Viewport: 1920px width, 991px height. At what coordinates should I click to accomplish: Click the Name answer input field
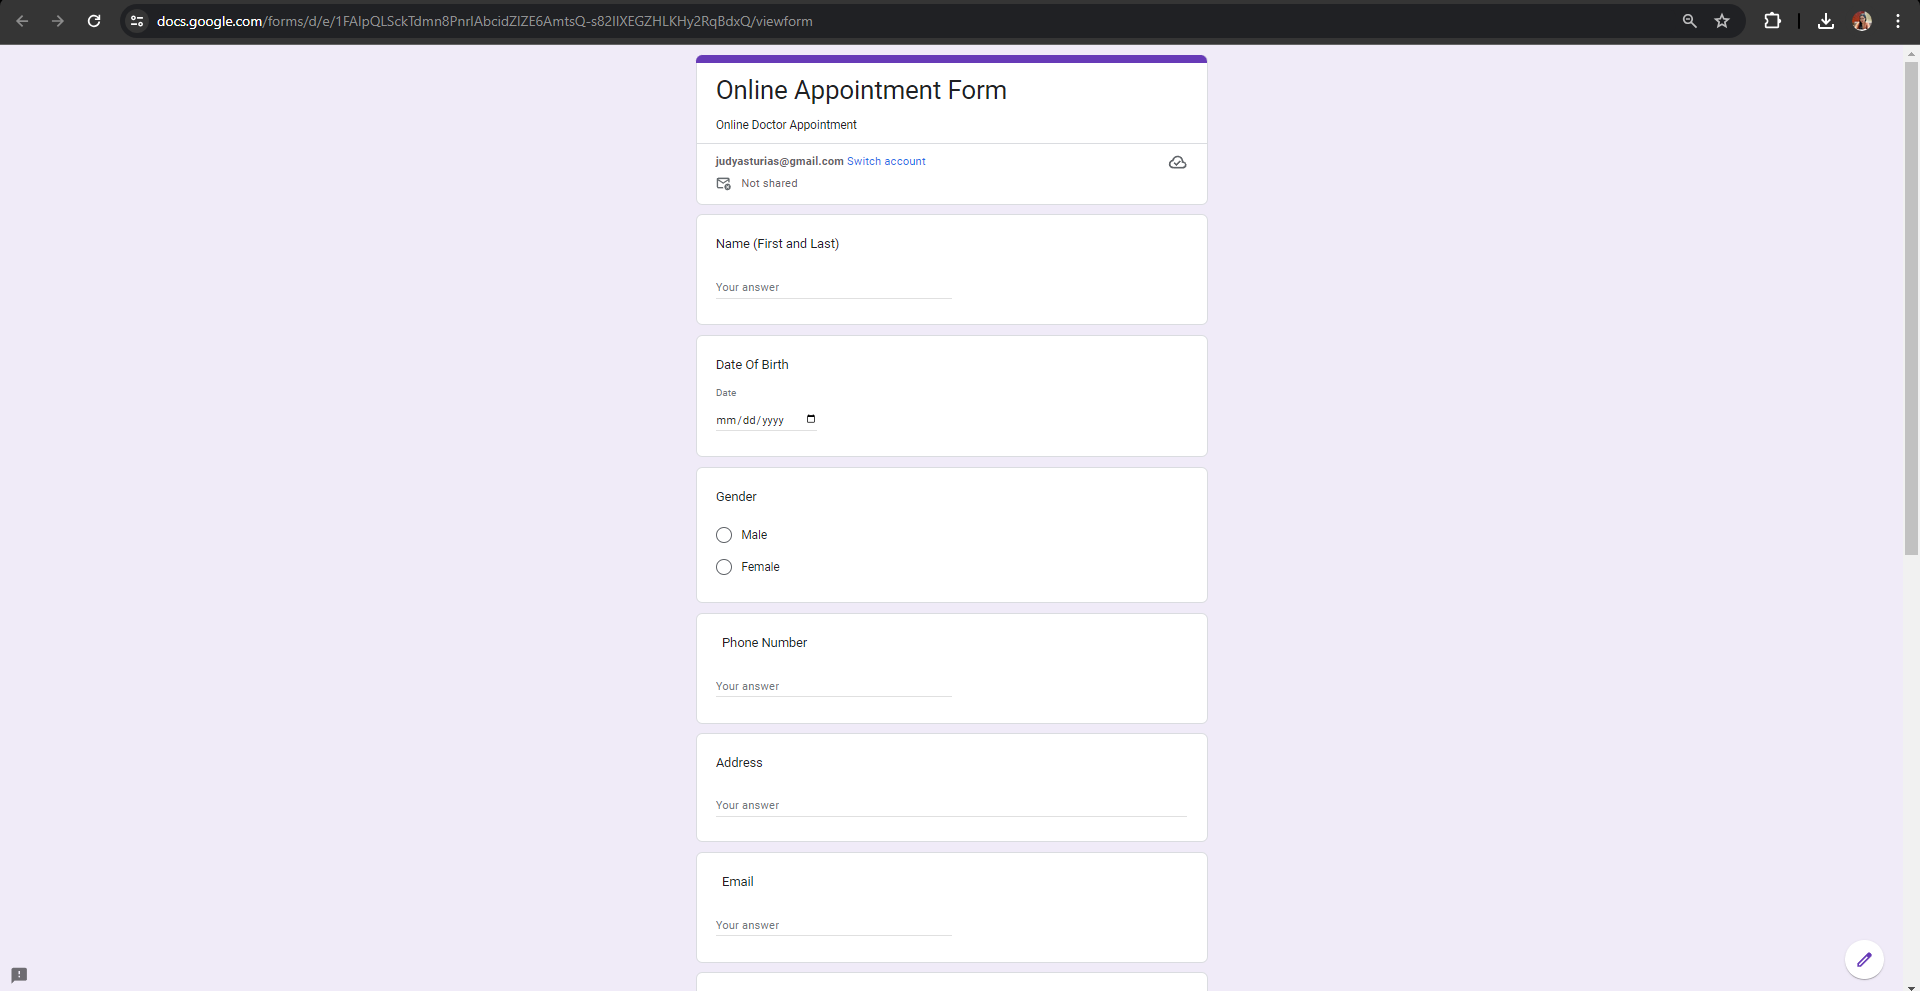click(x=832, y=287)
